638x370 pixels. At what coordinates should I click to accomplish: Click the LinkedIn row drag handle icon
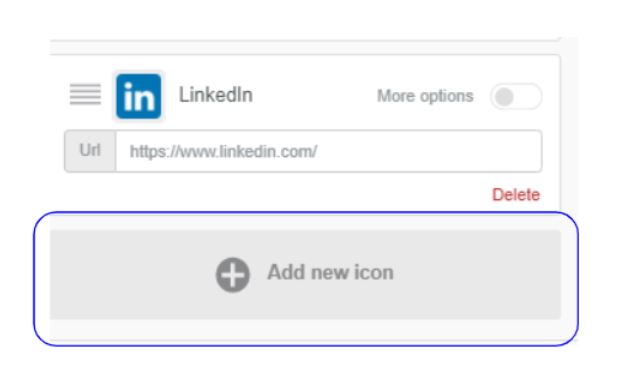[85, 94]
